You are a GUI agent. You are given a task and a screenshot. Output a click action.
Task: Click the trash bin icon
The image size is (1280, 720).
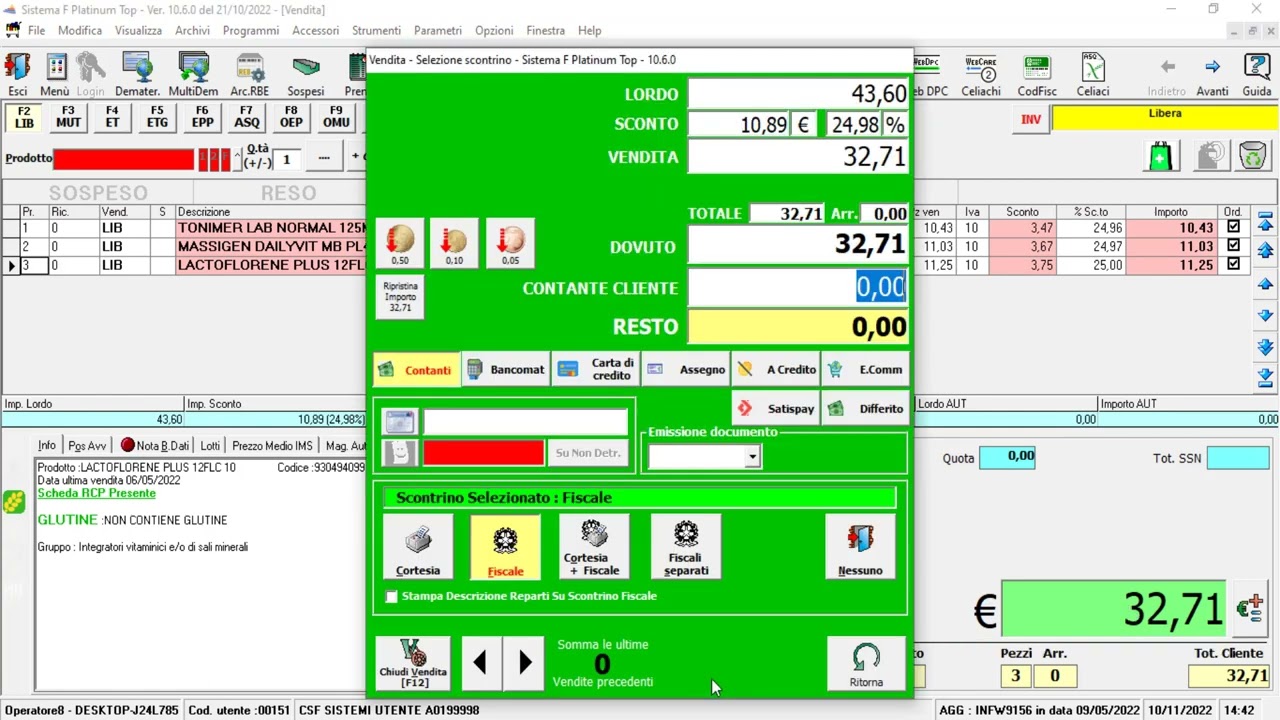1252,155
